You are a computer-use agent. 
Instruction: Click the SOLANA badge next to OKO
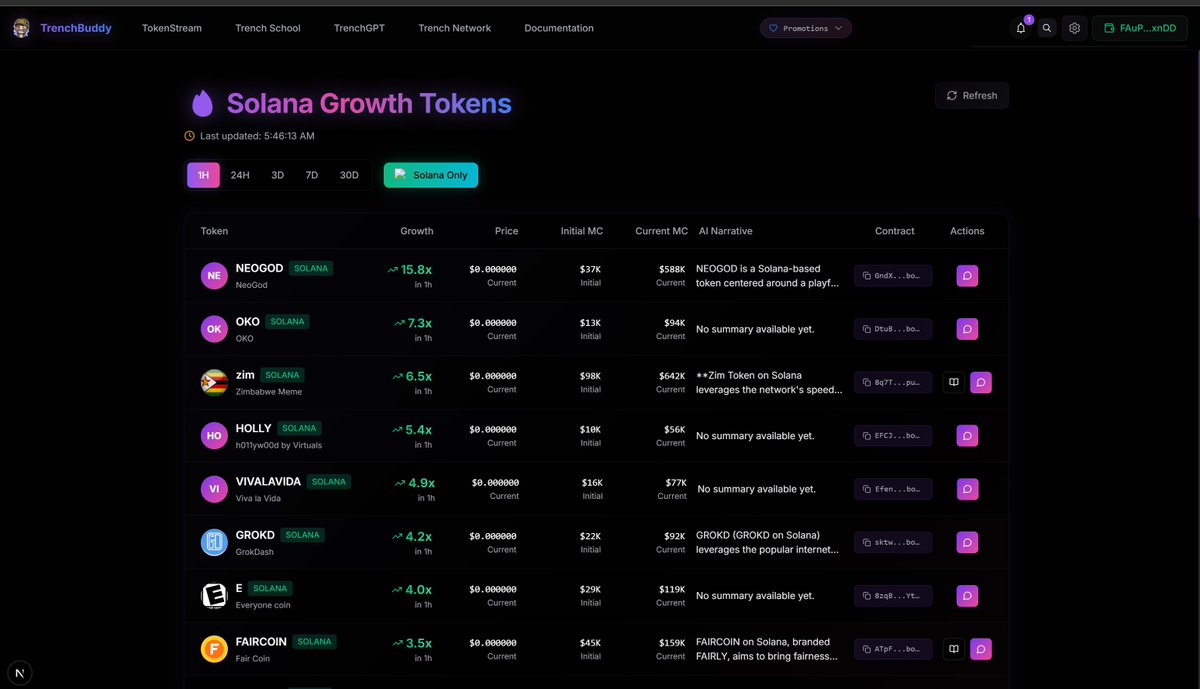point(287,322)
